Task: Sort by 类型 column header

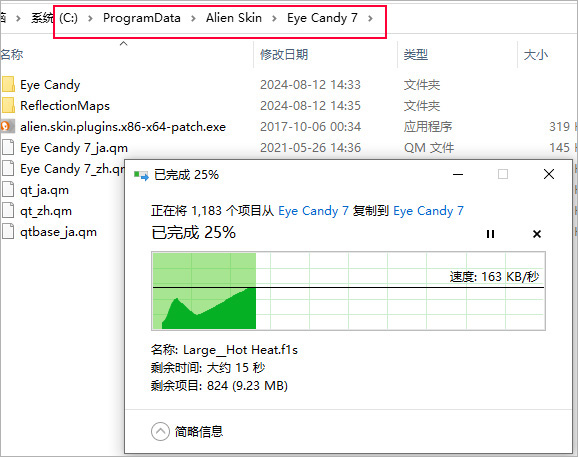Action: click(415, 55)
